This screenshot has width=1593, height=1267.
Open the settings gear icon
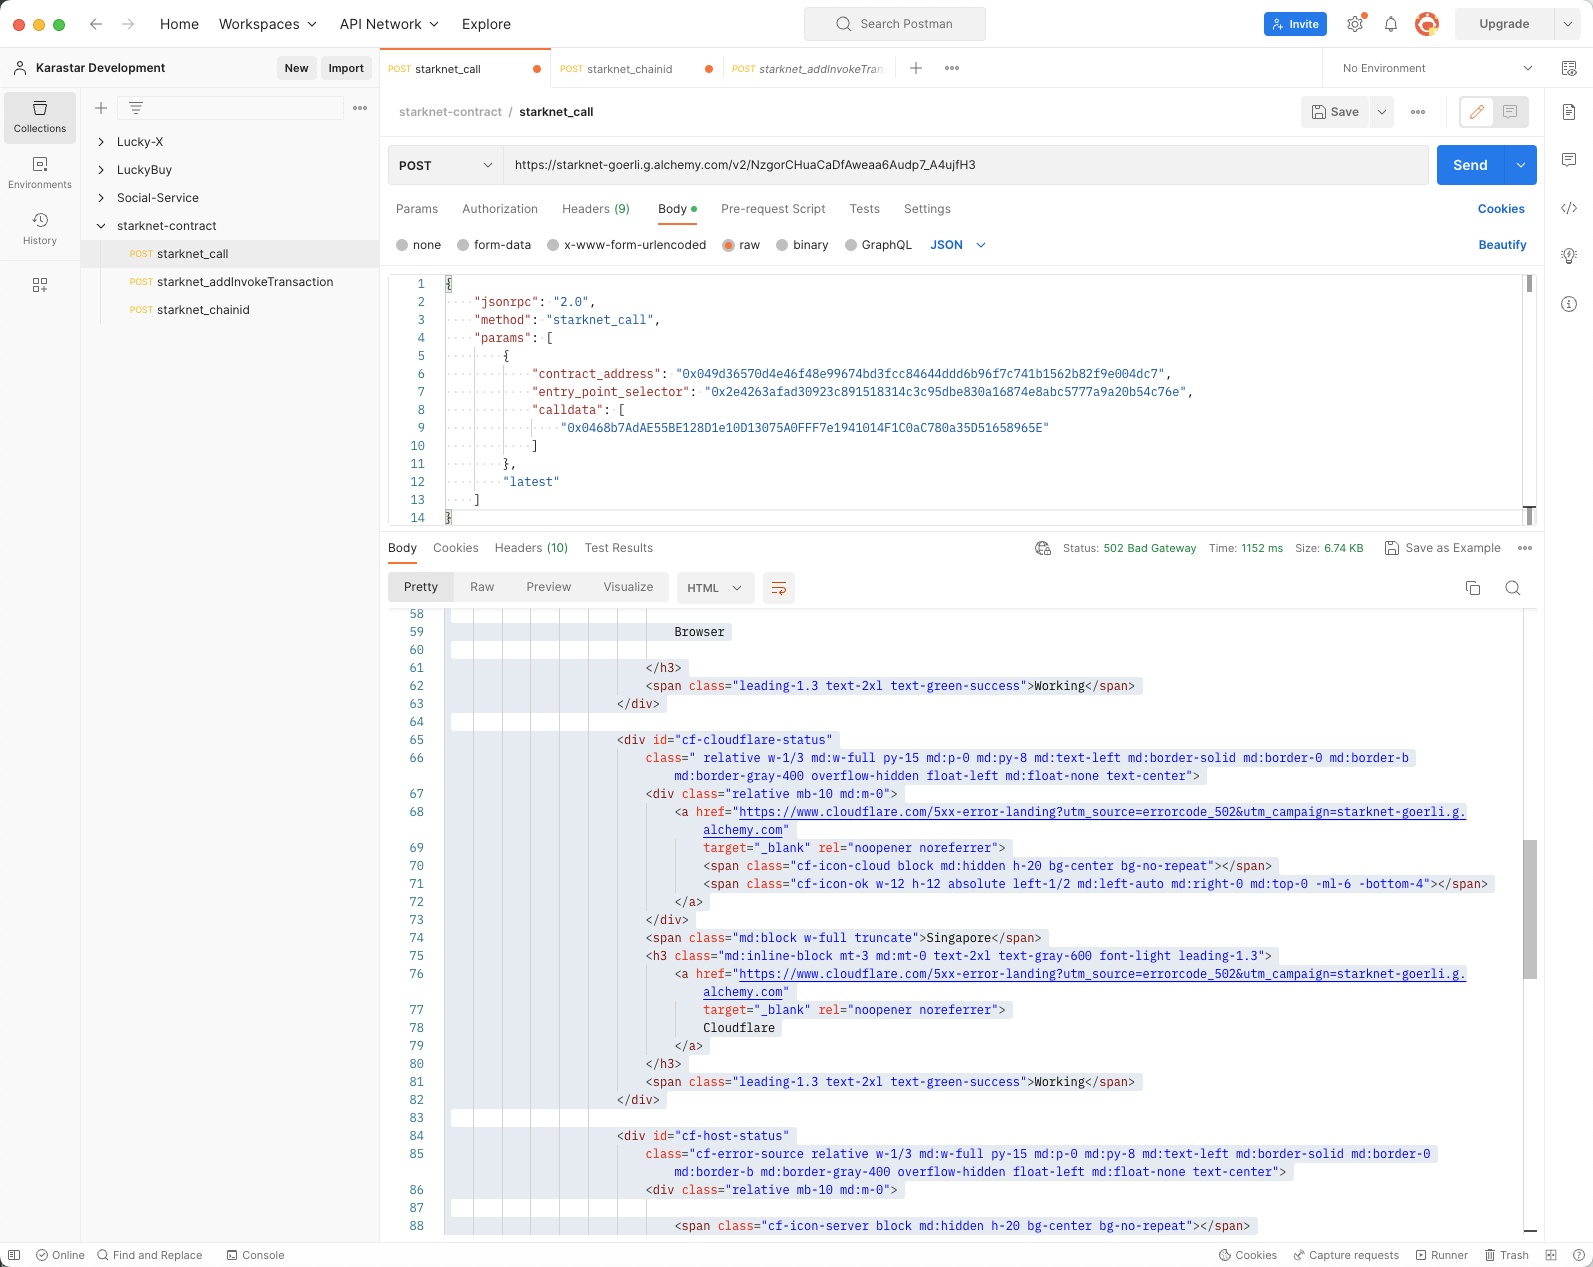click(1355, 24)
